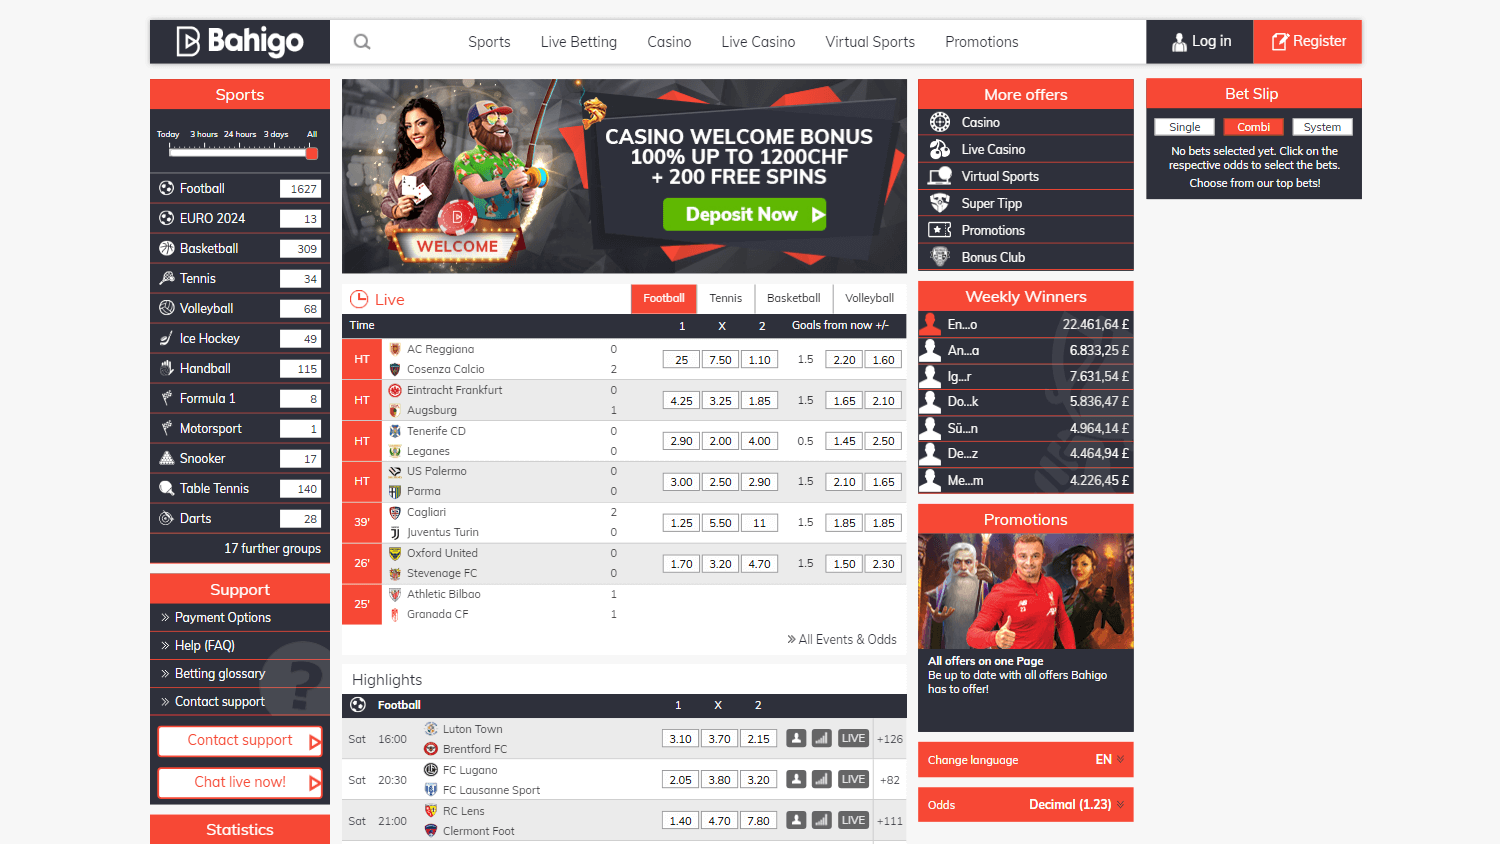The width and height of the screenshot is (1500, 844).
Task: Switch to Tennis live tab
Action: 726,298
